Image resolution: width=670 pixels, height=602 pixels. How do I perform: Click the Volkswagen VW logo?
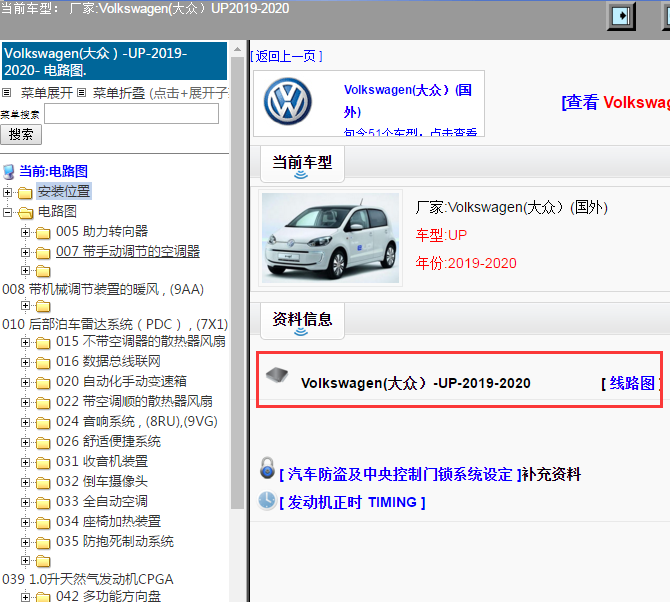coord(288,102)
